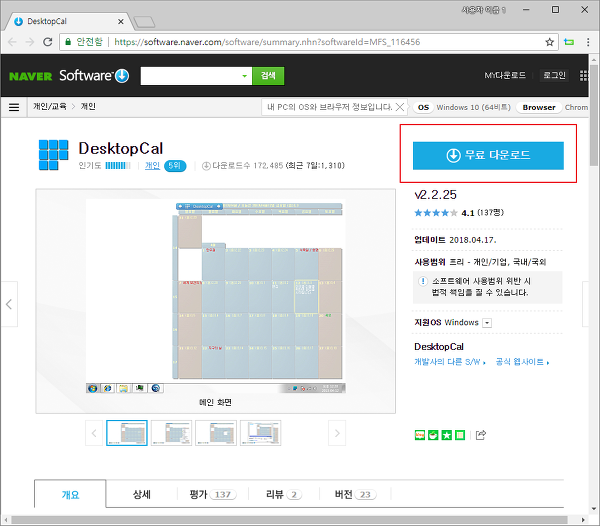Share to Naver Cafe icon

pyautogui.click(x=433, y=435)
